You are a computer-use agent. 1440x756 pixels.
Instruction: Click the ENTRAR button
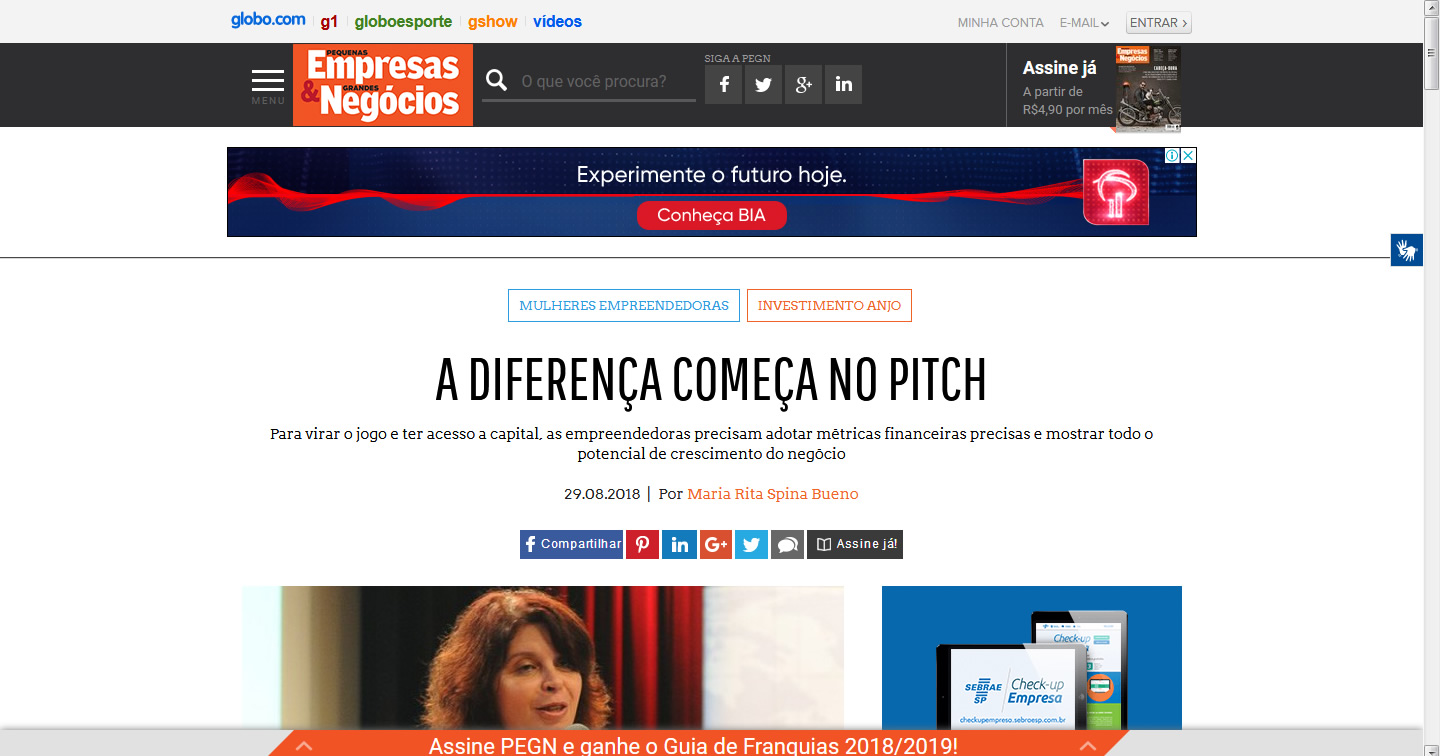click(x=1159, y=23)
